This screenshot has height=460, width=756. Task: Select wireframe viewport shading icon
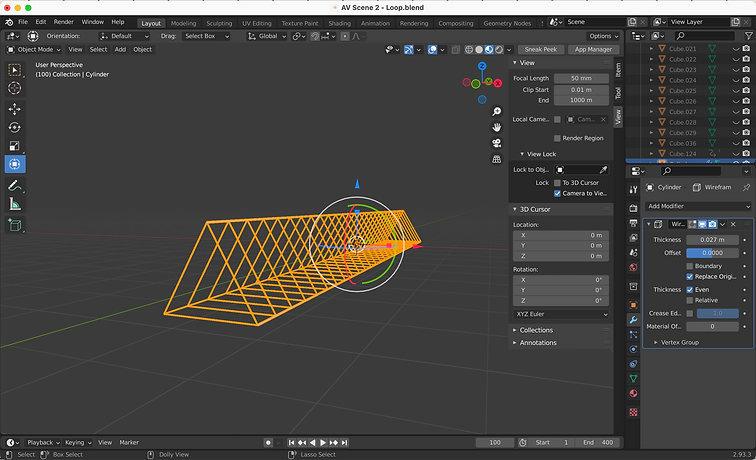pyautogui.click(x=469, y=50)
